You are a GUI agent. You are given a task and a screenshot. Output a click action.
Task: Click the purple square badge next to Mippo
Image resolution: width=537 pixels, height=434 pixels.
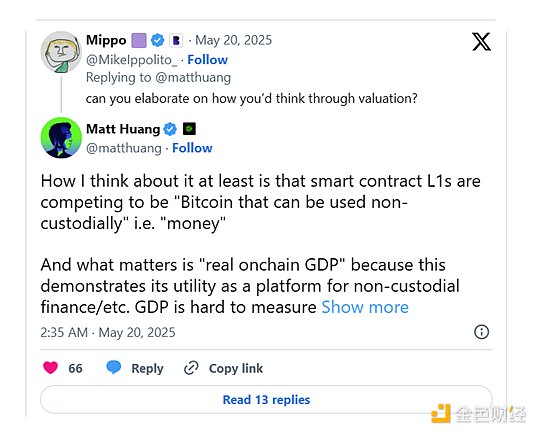pos(139,40)
